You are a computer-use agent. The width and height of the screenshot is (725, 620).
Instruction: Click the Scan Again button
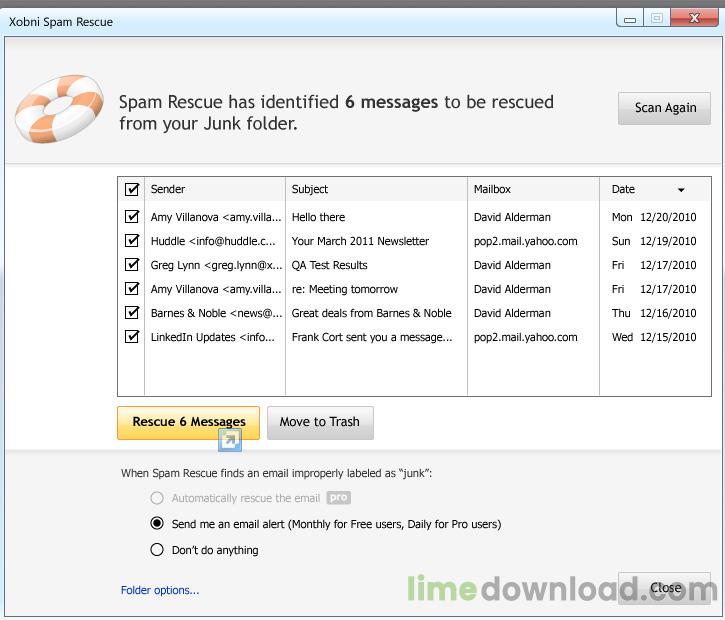tap(664, 108)
